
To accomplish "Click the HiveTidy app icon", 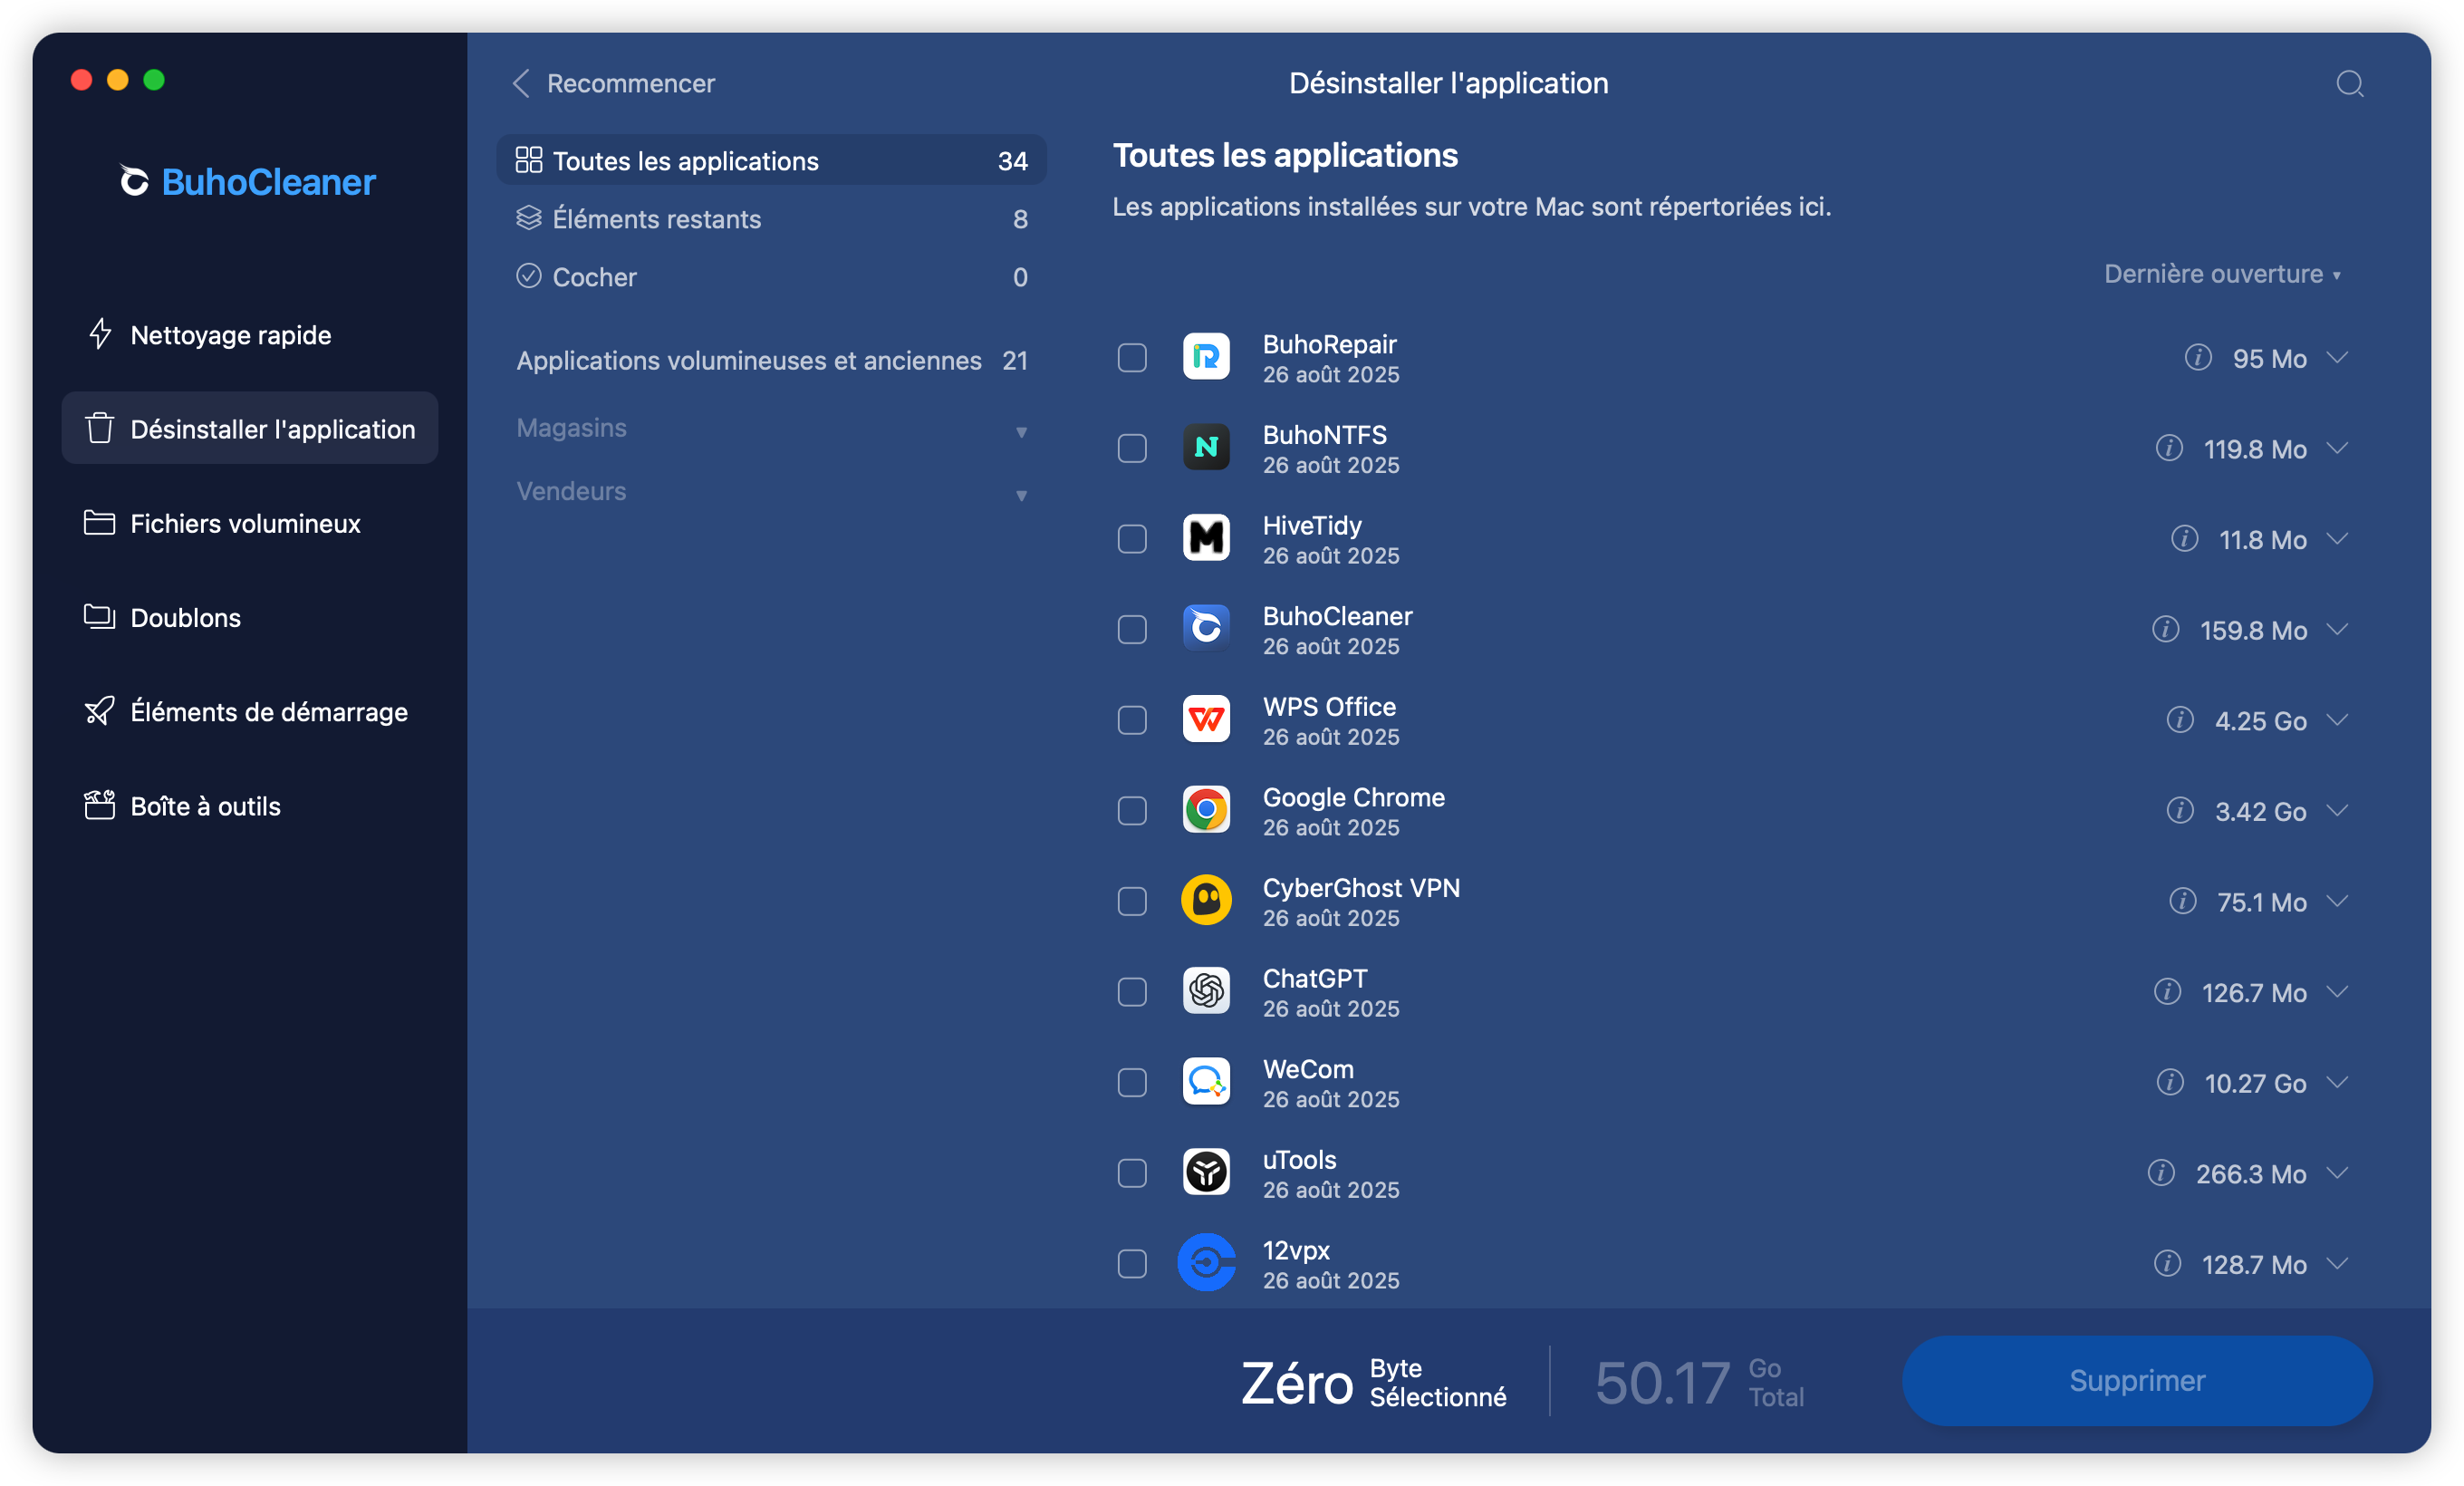I will (1206, 538).
